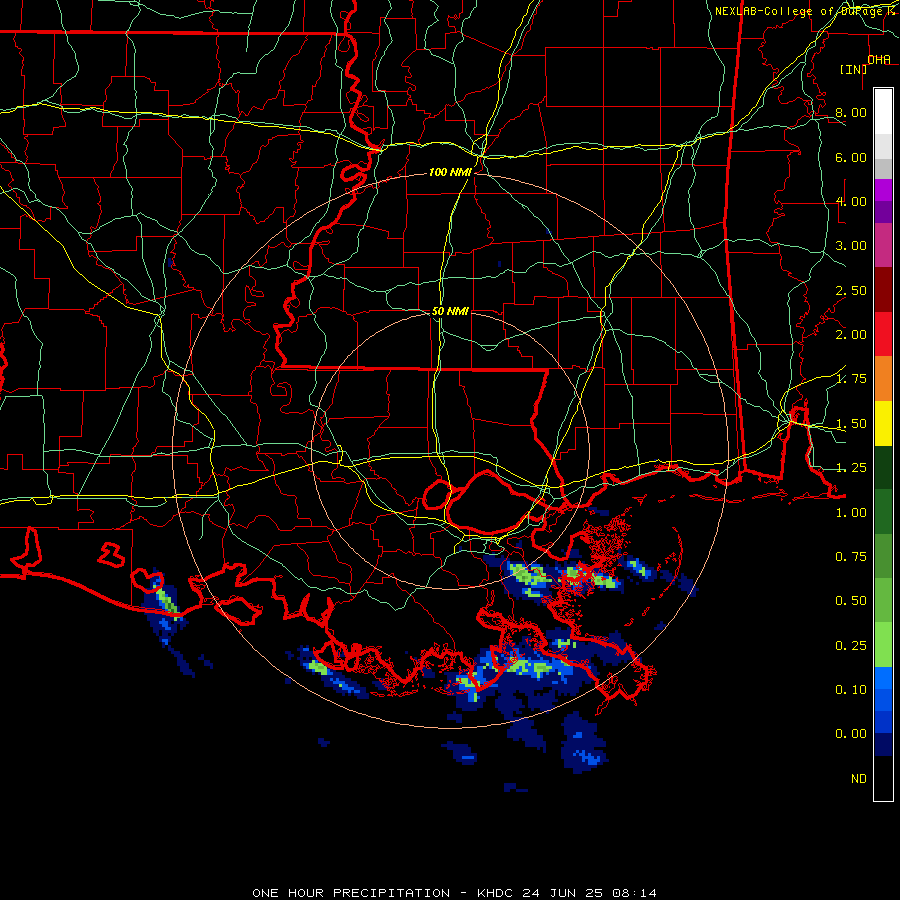This screenshot has height=900, width=900.
Task: Click the 24 JUN 25 date in caption
Action: point(562,893)
